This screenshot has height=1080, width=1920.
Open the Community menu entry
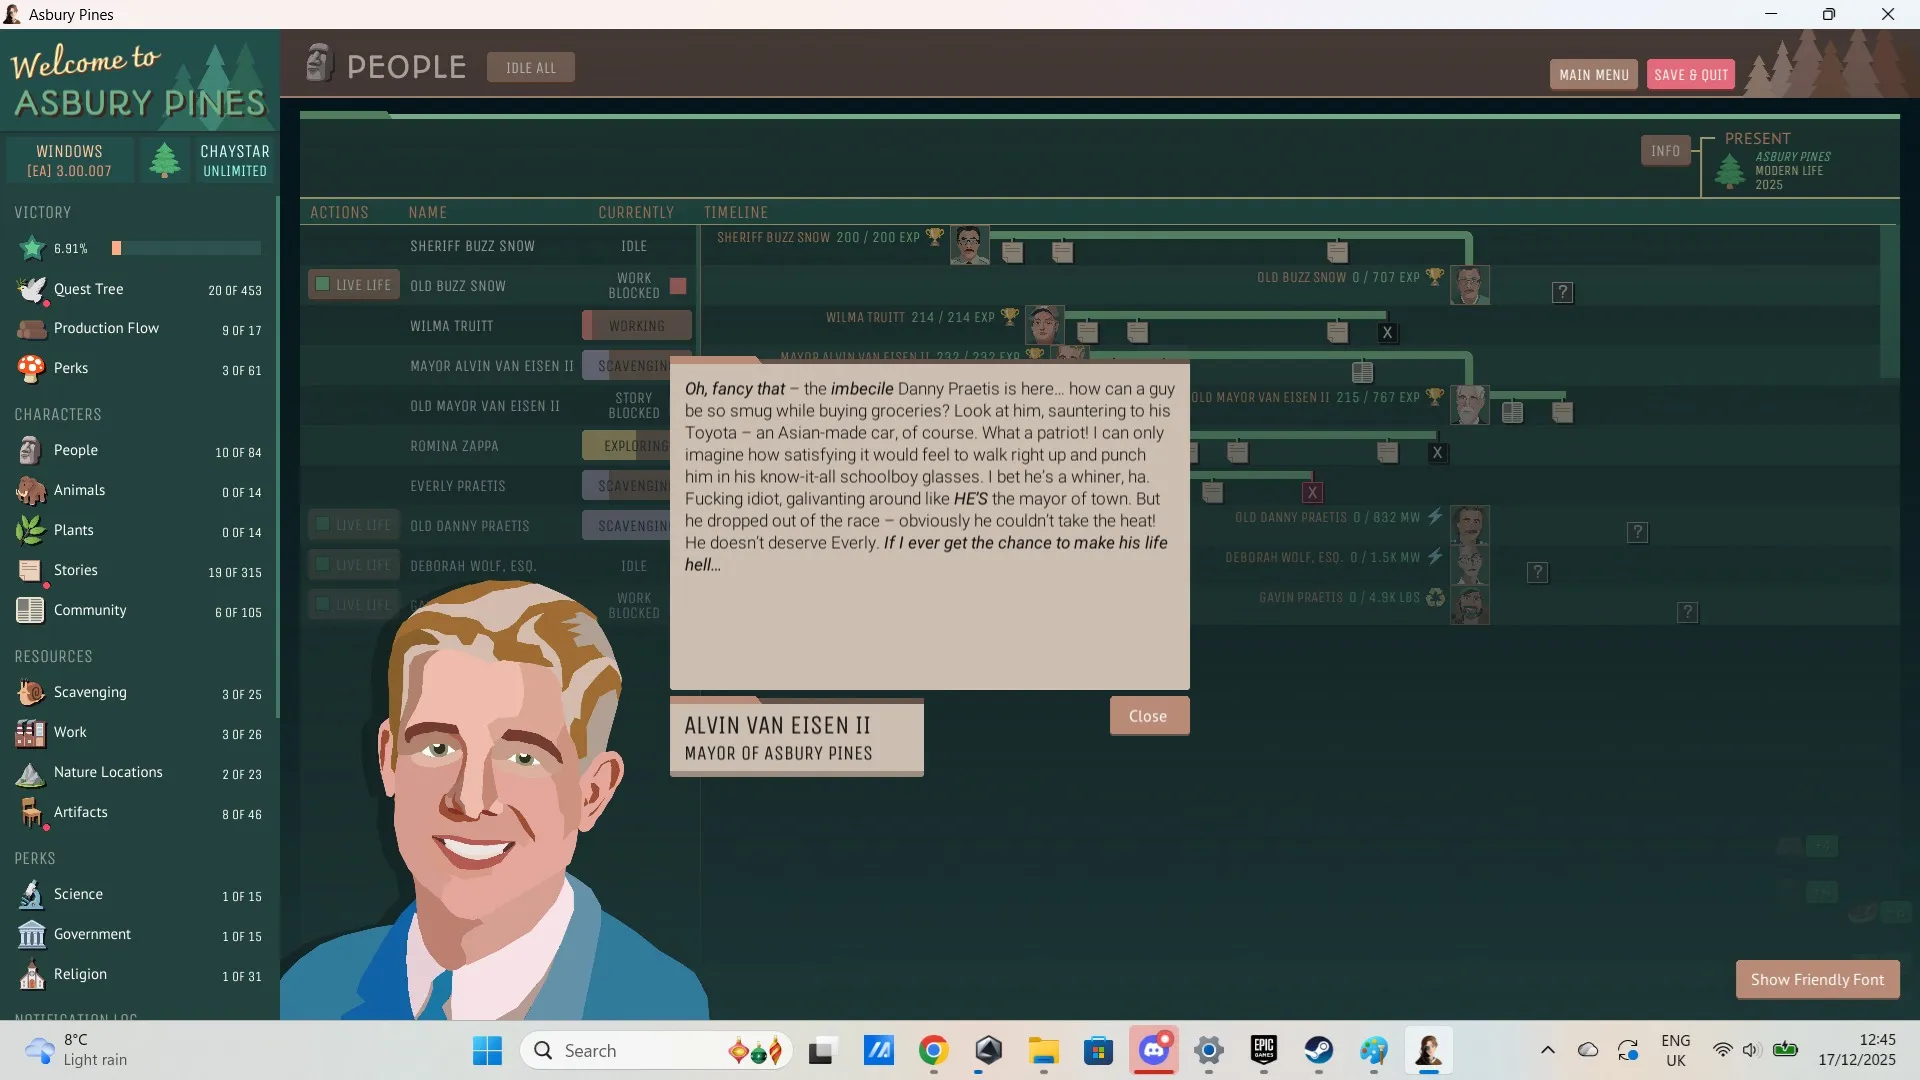[x=90, y=610]
